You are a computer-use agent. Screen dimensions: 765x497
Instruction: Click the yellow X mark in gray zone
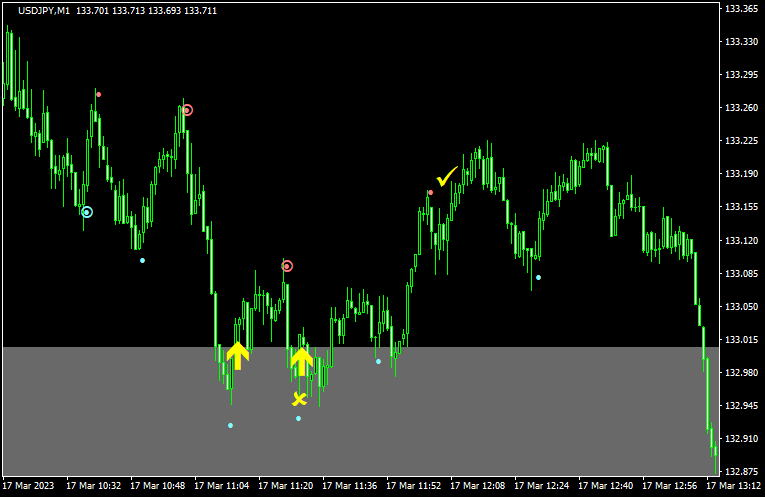[x=299, y=399]
